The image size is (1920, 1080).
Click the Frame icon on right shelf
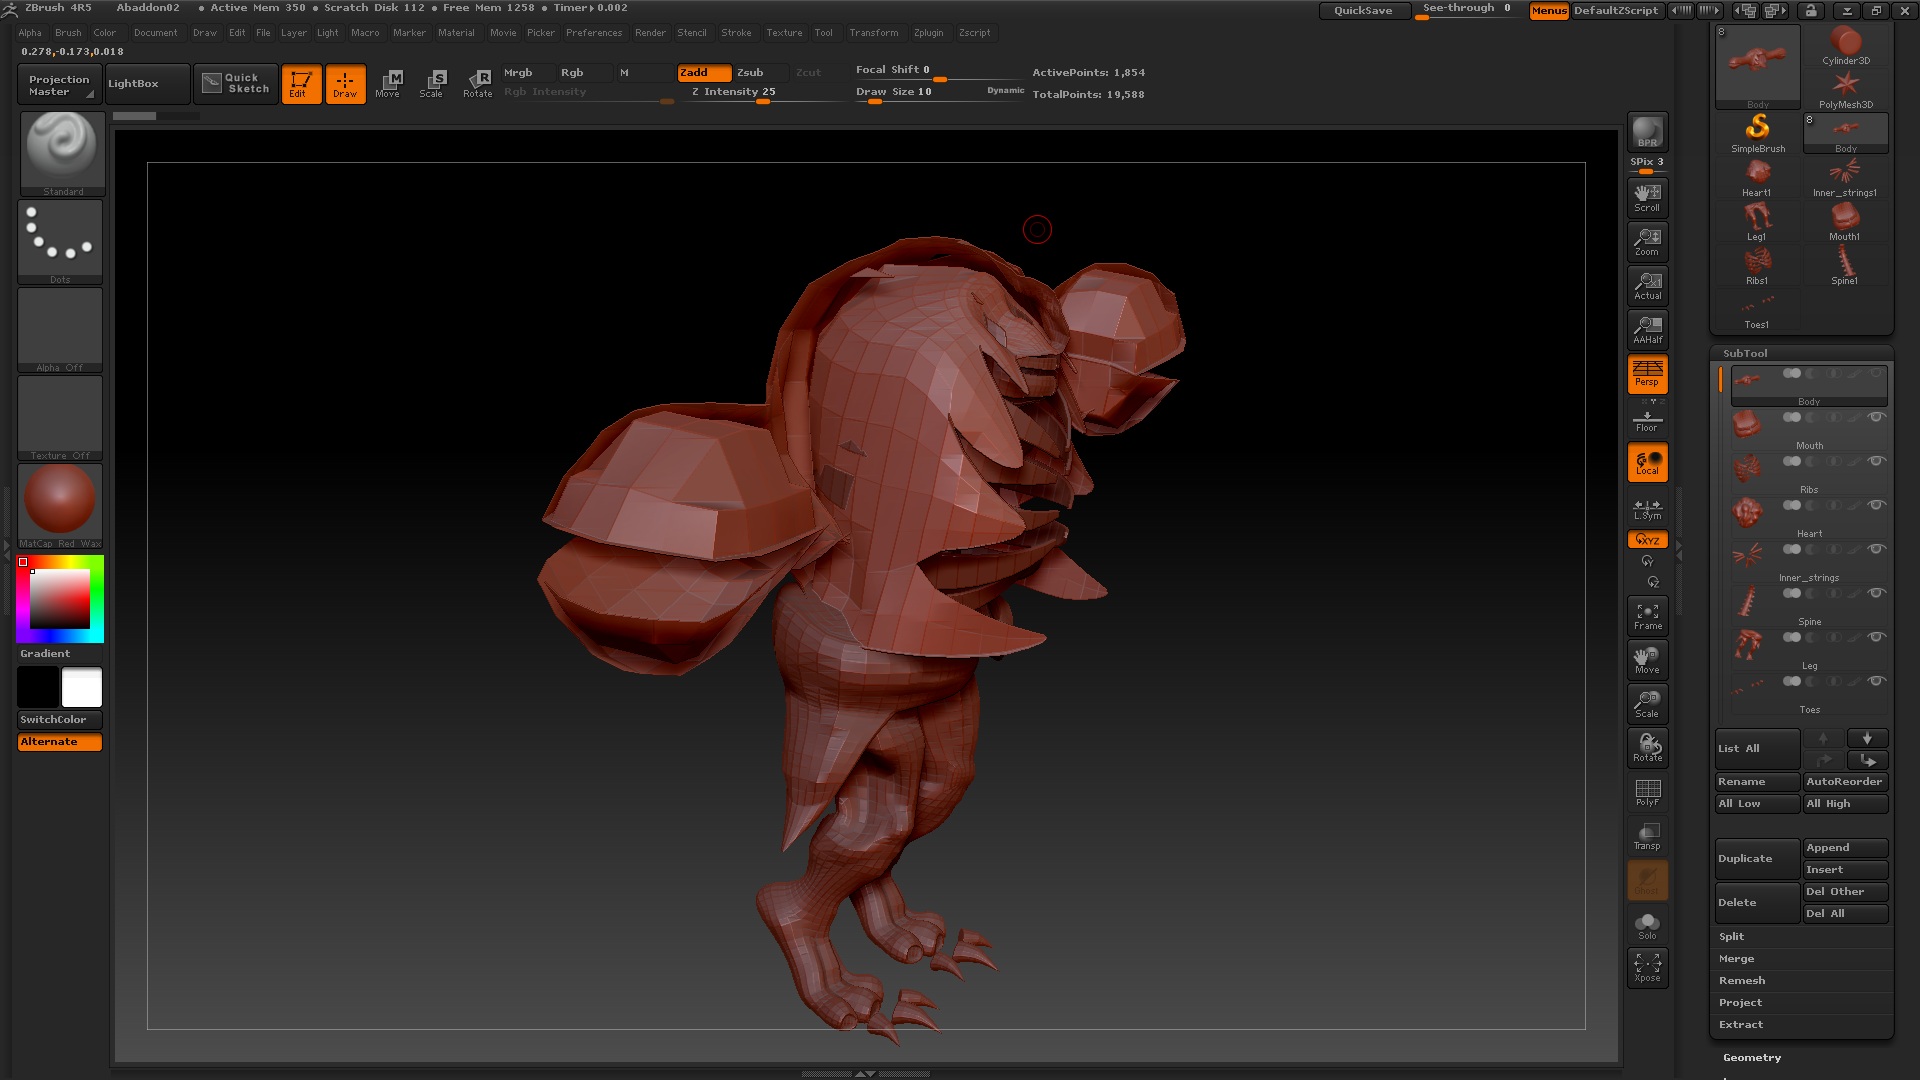[1647, 616]
